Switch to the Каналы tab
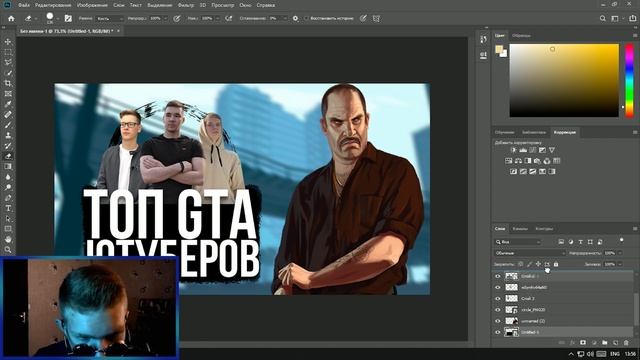The width and height of the screenshot is (640, 360). pos(520,229)
